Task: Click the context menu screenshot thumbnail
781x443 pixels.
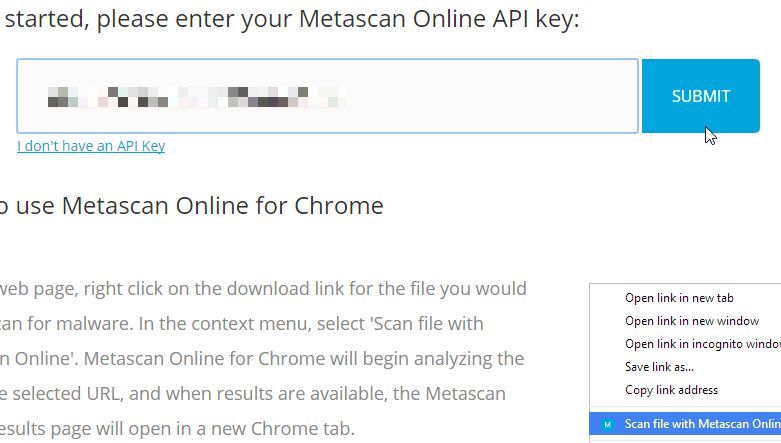Action: click(x=685, y=363)
